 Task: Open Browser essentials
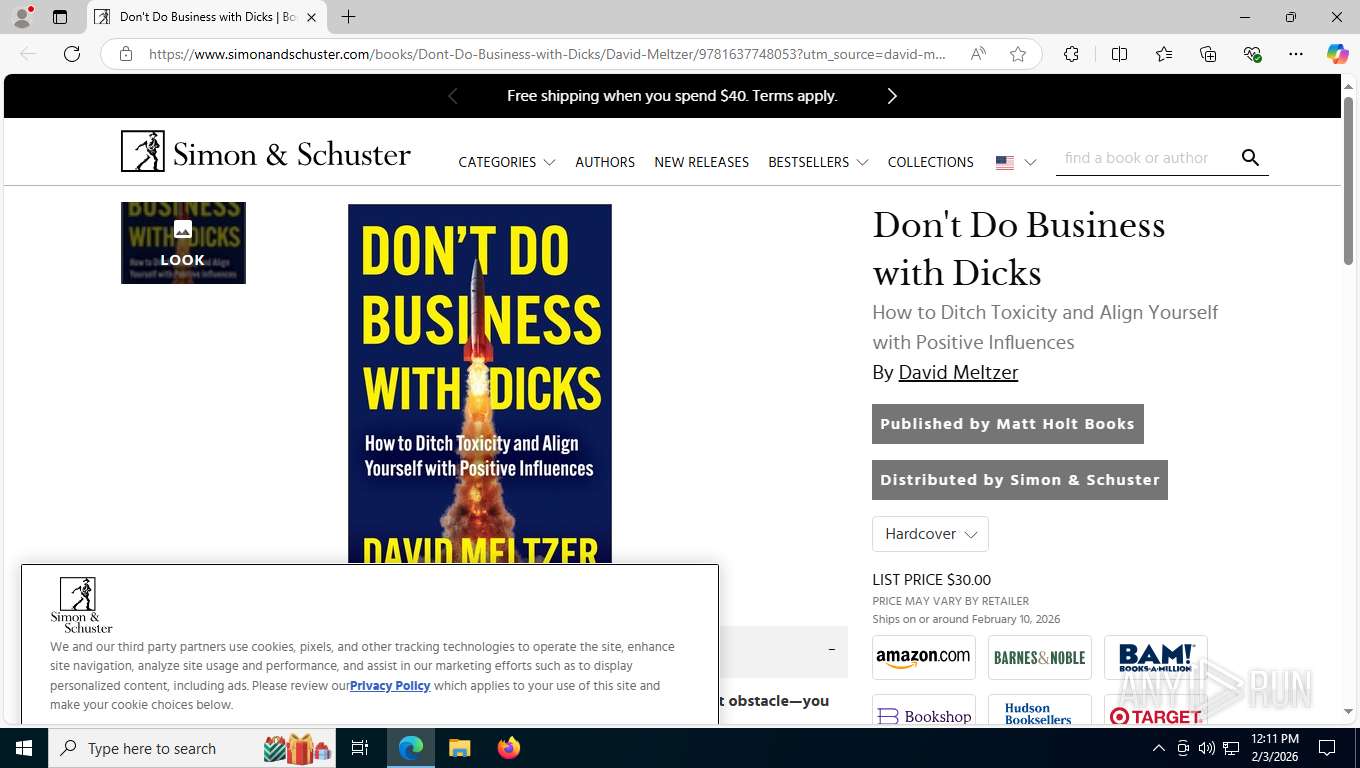[x=1252, y=54]
